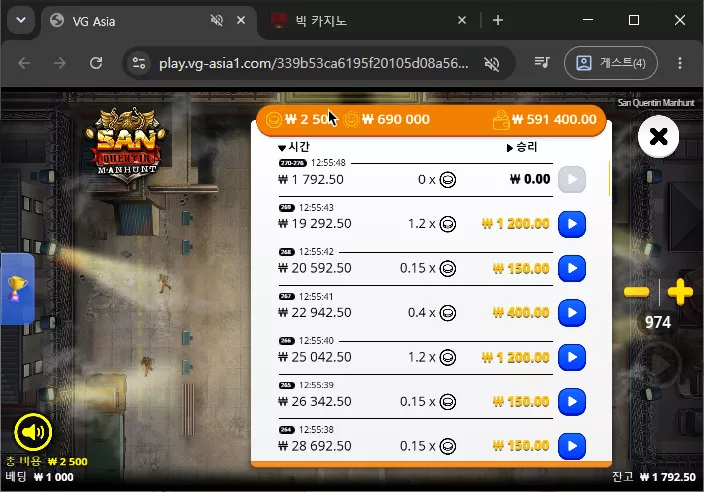Screen dimensions: 704x492
Task: Close the 빅 카지노 tab
Action: pyautogui.click(x=462, y=20)
